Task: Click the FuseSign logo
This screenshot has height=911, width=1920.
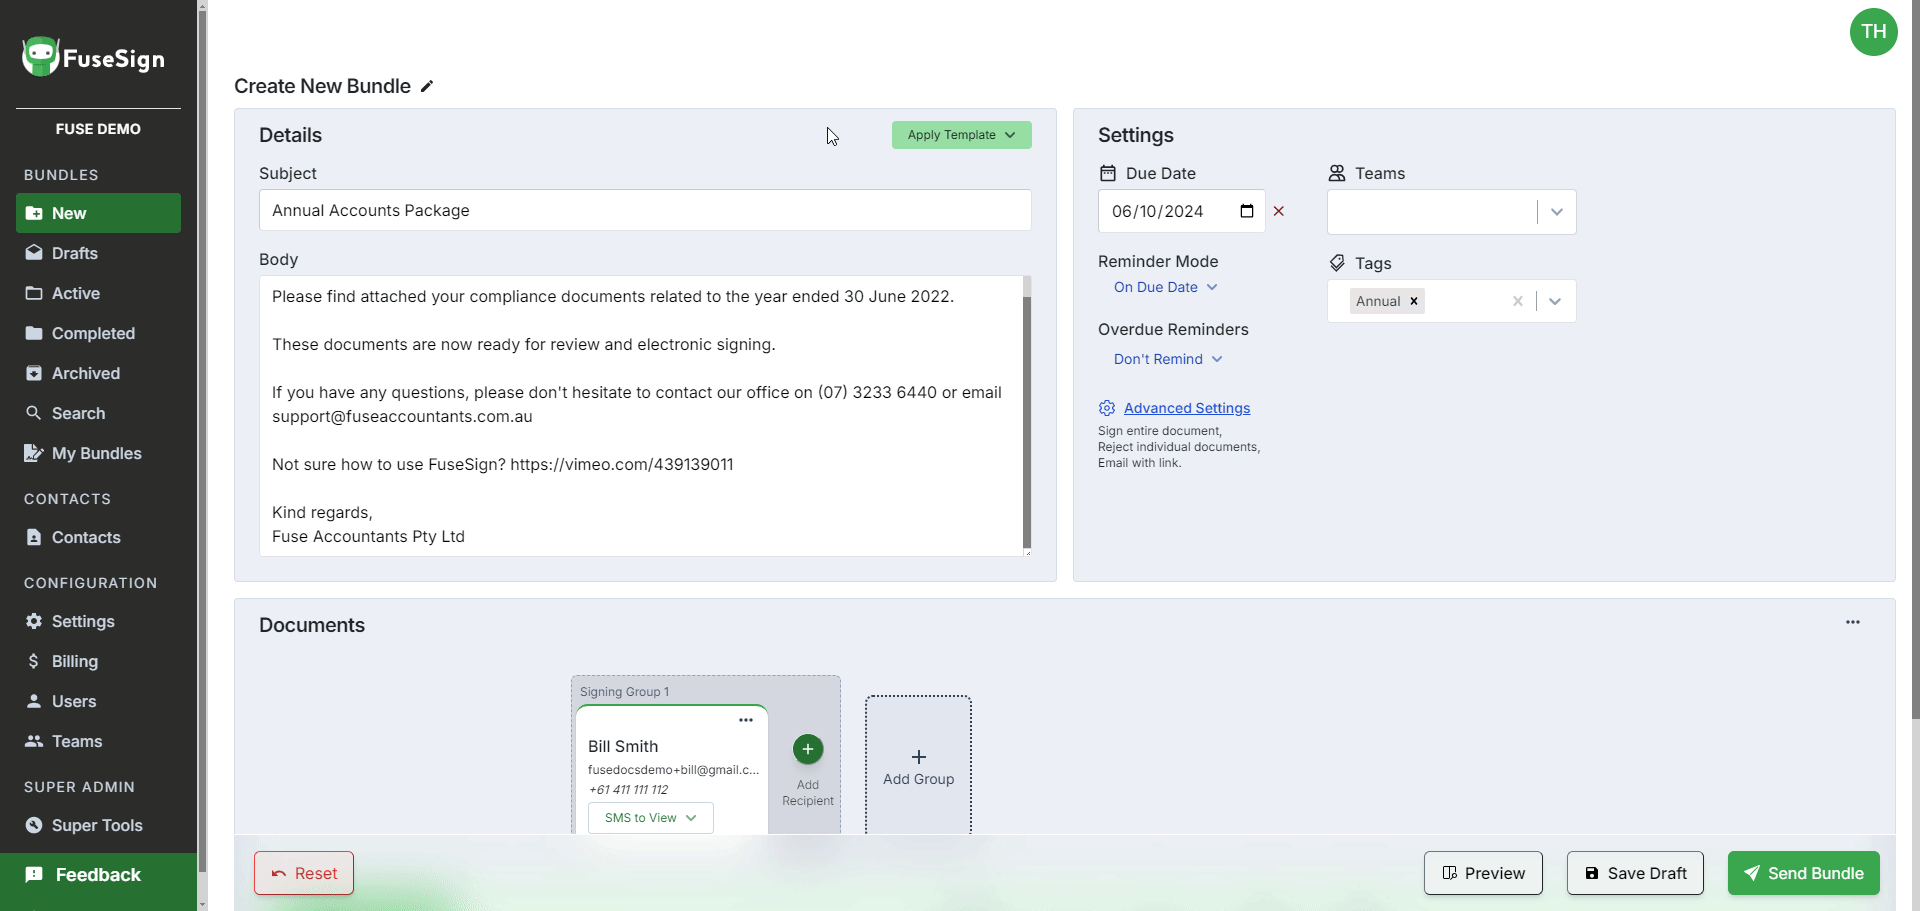Action: tap(92, 56)
